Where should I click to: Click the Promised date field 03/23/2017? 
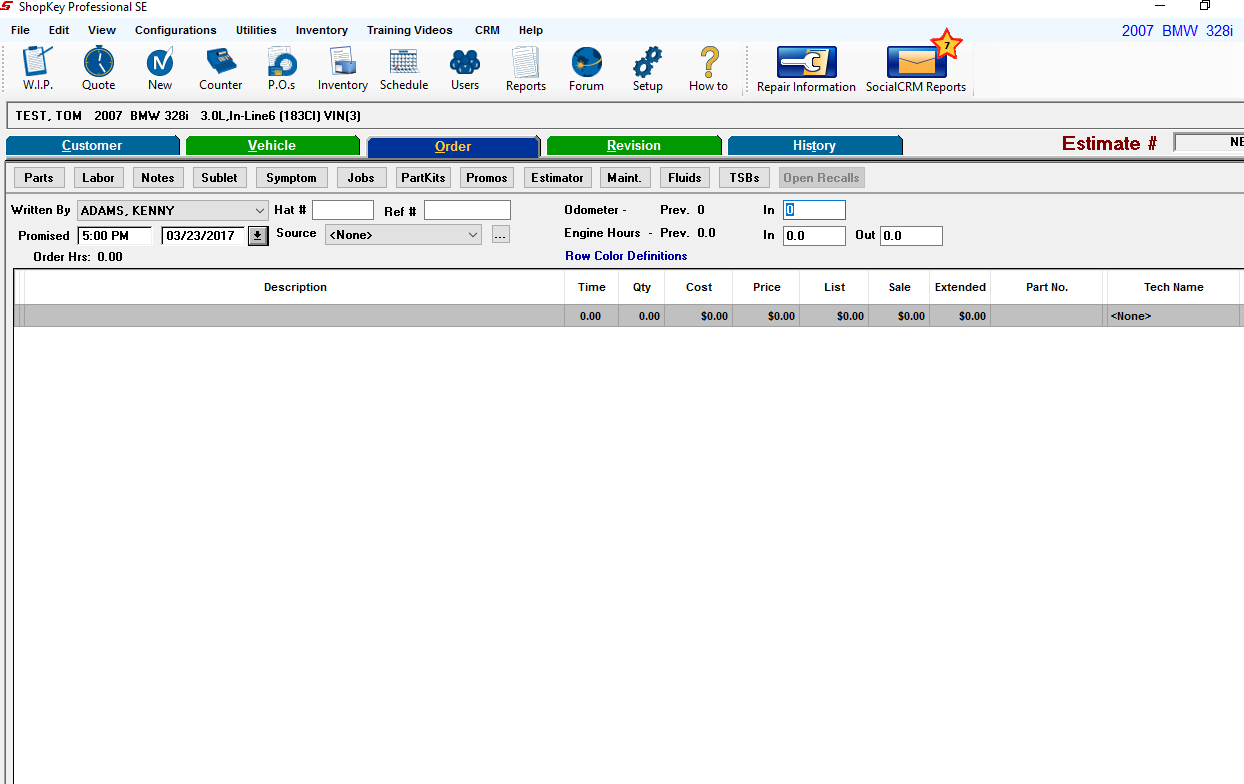(x=204, y=236)
